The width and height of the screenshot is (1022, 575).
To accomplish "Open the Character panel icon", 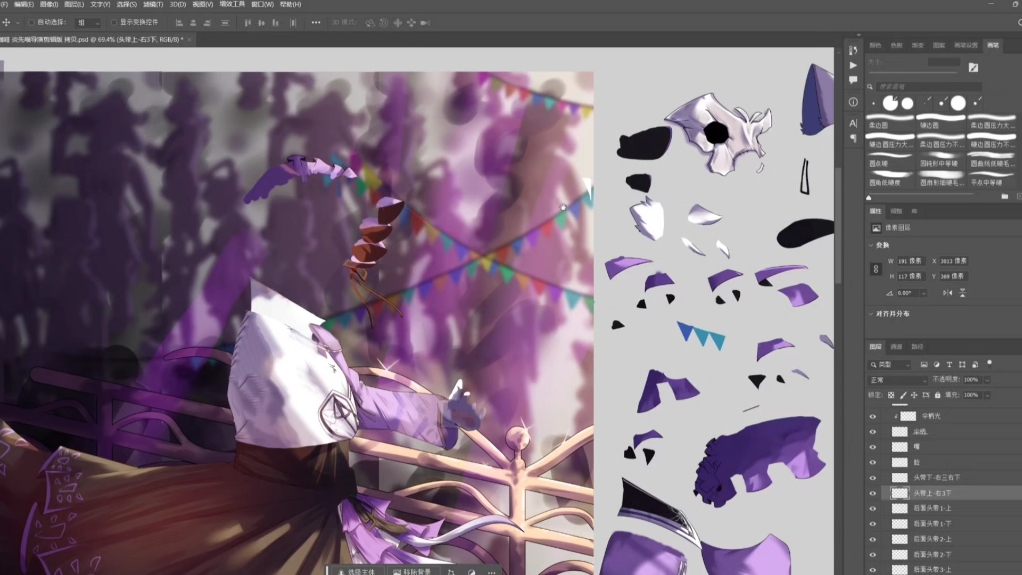I will [853, 123].
